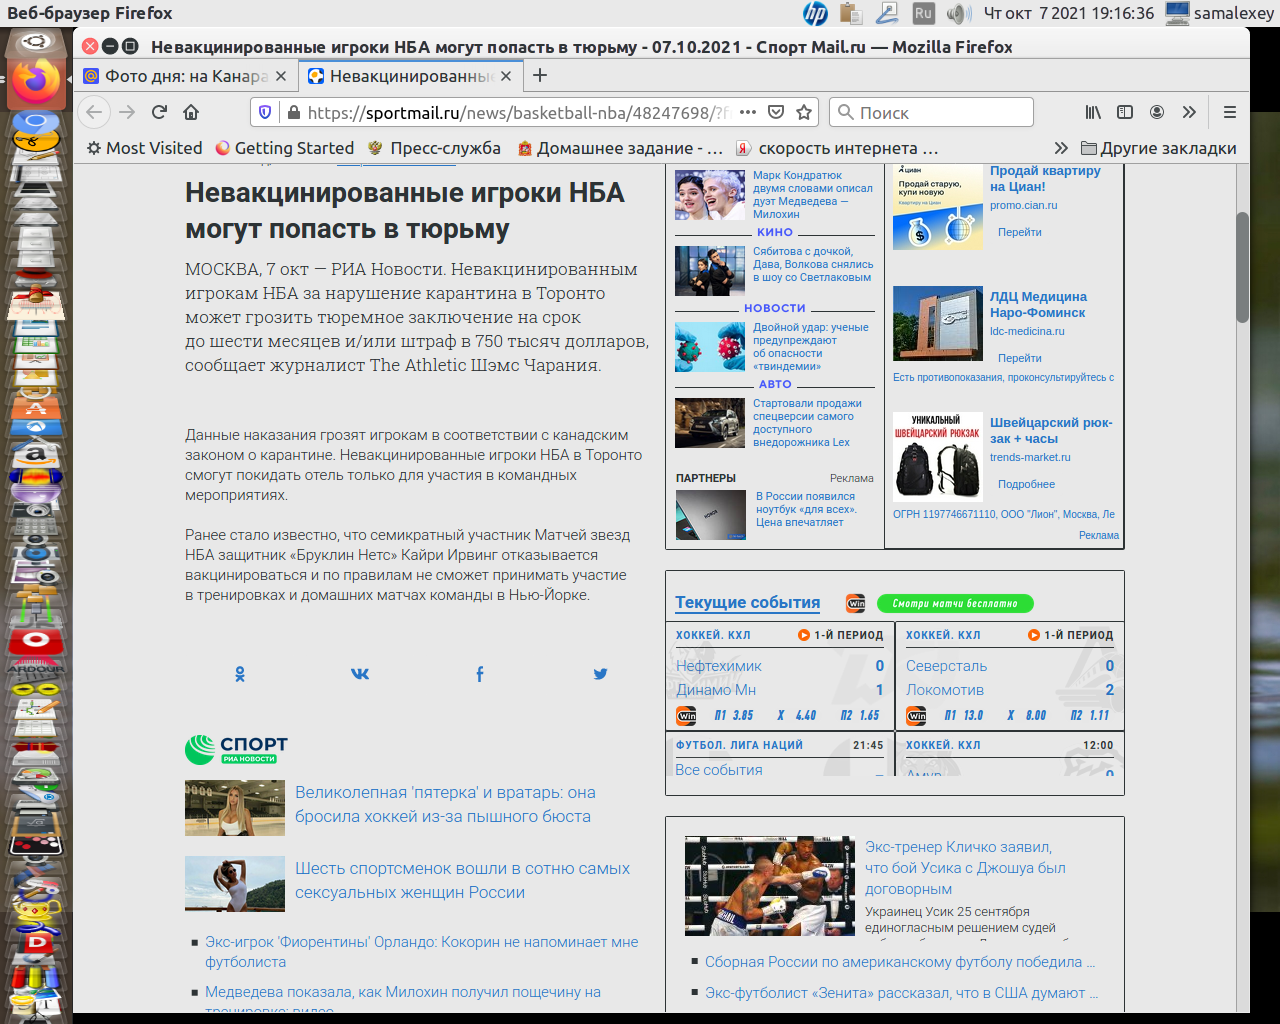Click the Forward navigation arrow
The height and width of the screenshot is (1024, 1280).
pyautogui.click(x=127, y=112)
